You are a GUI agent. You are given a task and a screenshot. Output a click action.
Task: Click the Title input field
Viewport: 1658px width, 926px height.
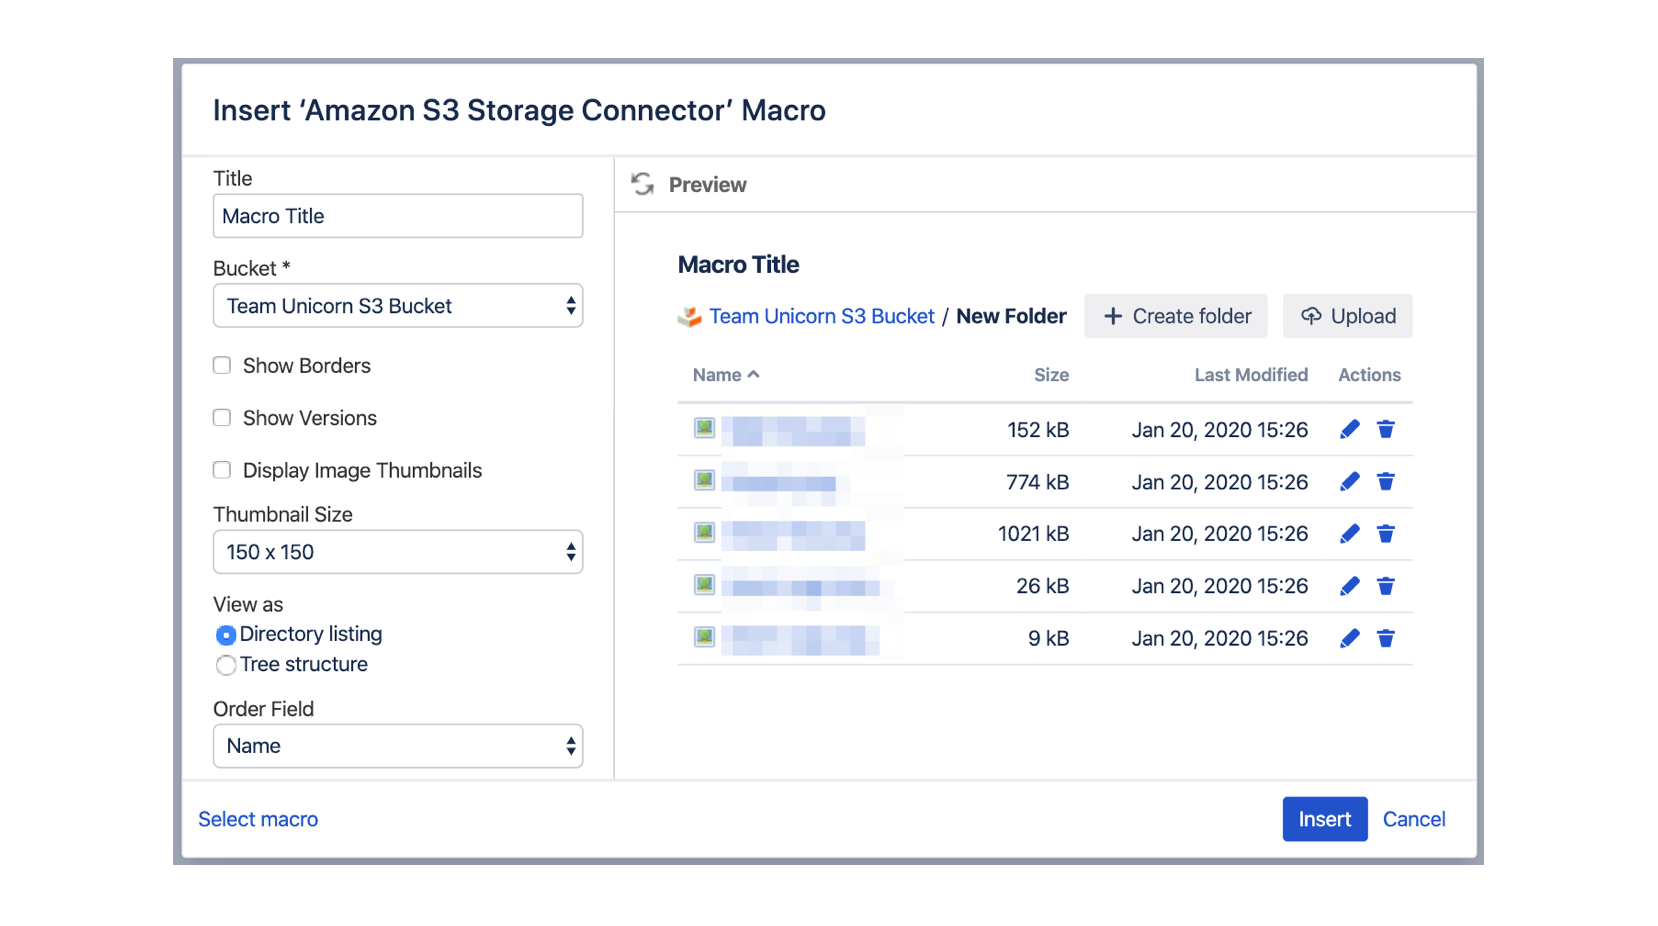pyautogui.click(x=398, y=216)
